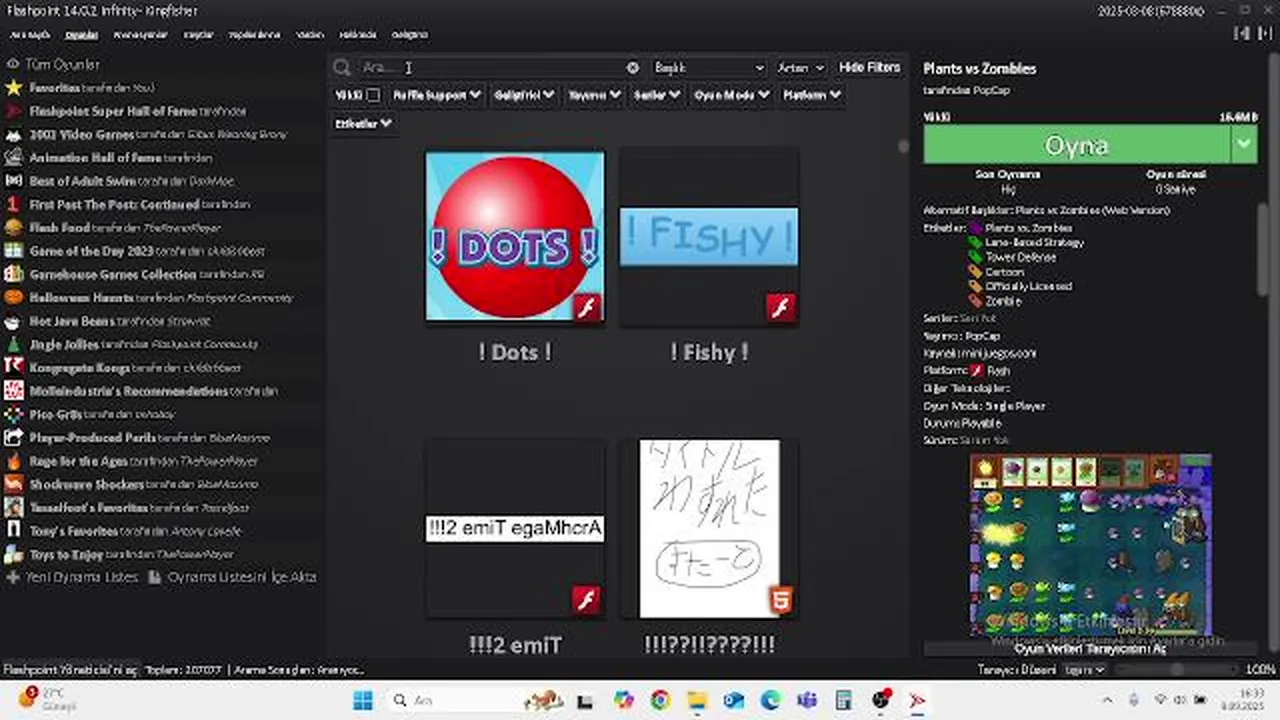Click Plants vs Zombies screenshot in details
The width and height of the screenshot is (1280, 720).
[1091, 545]
